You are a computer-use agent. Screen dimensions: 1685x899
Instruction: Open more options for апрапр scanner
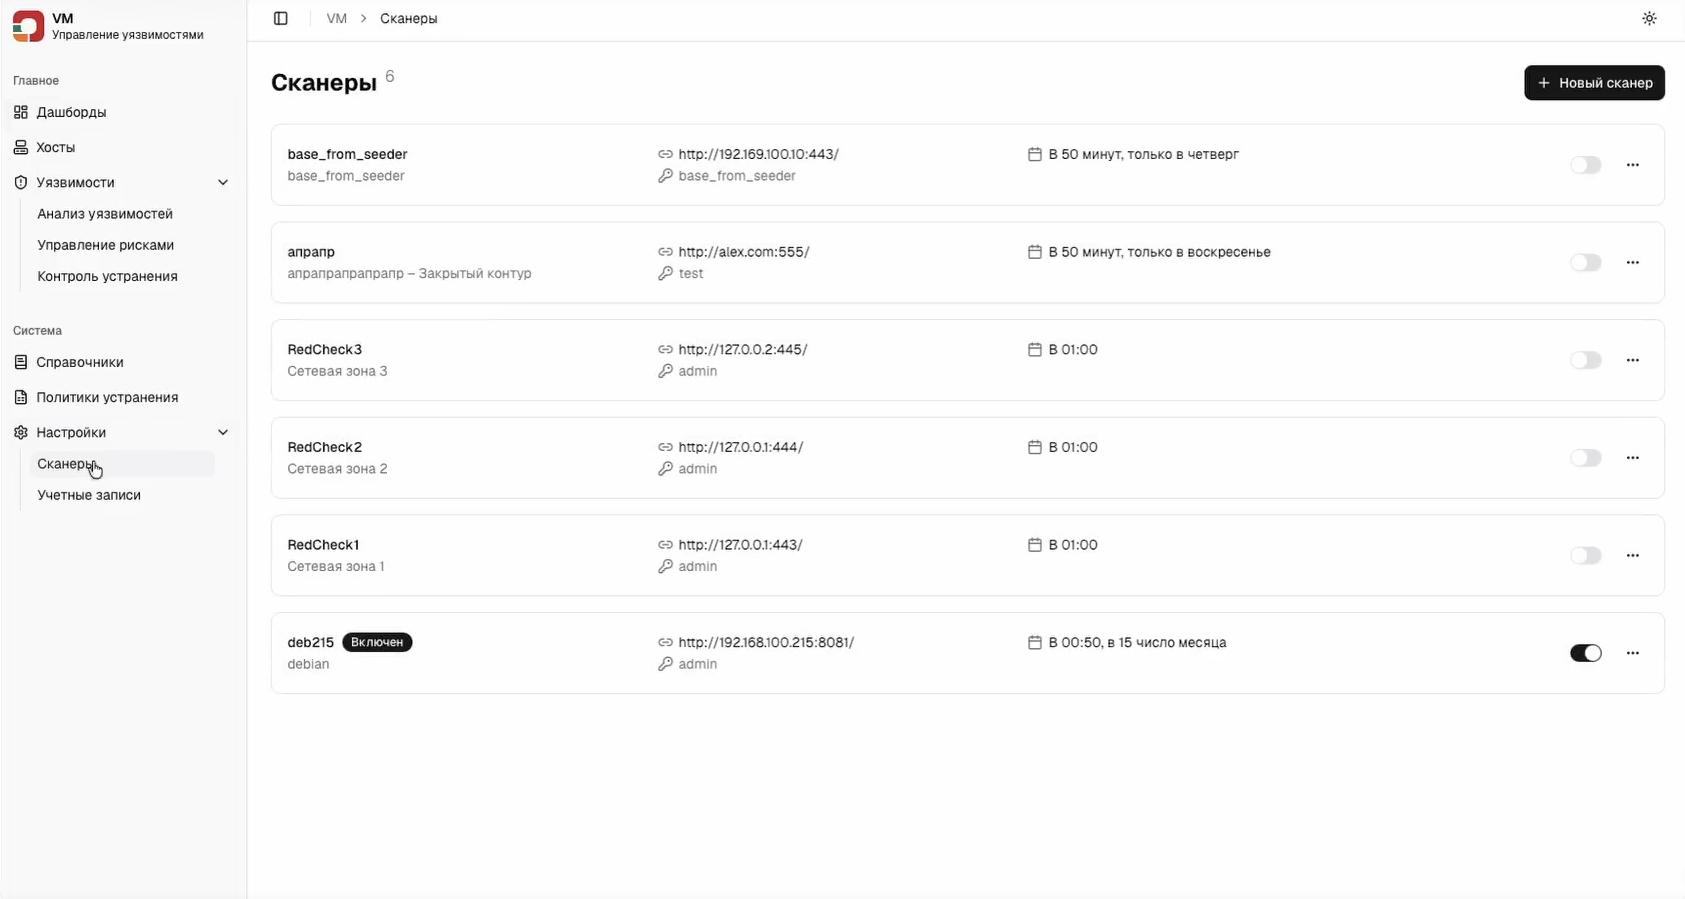pyautogui.click(x=1633, y=263)
